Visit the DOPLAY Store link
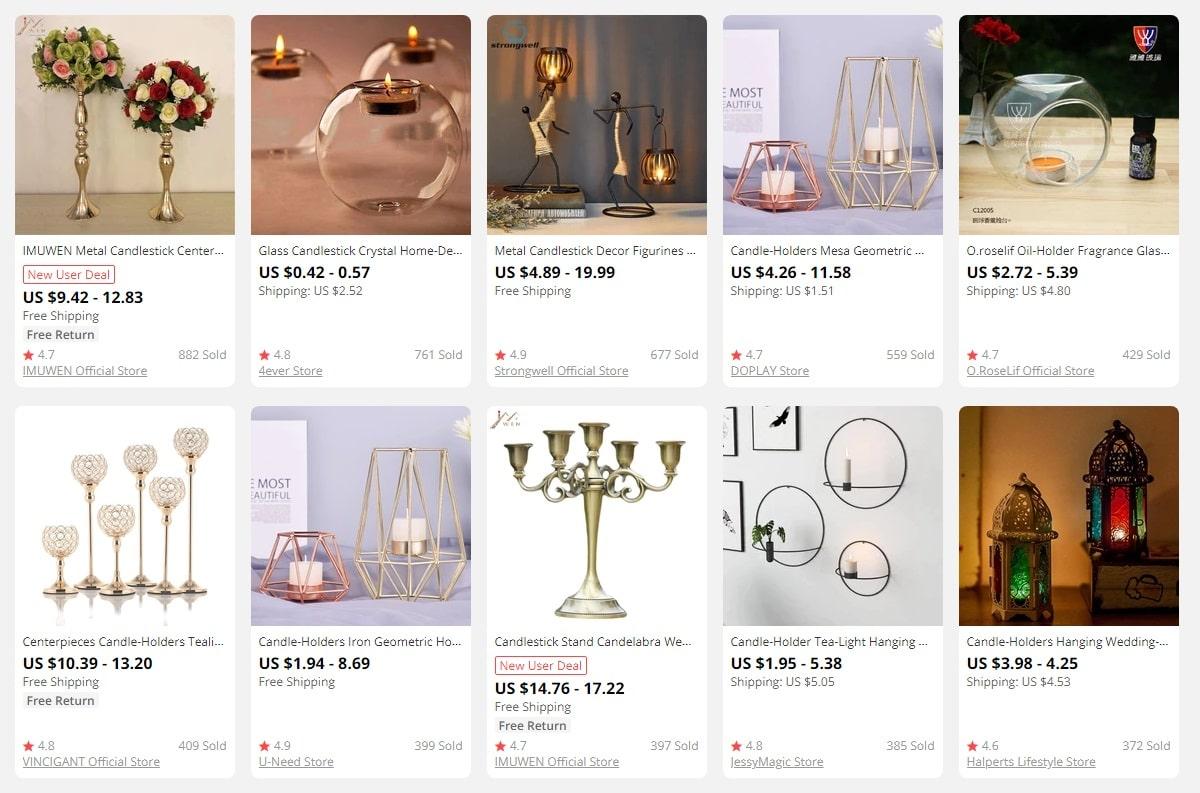 (769, 371)
